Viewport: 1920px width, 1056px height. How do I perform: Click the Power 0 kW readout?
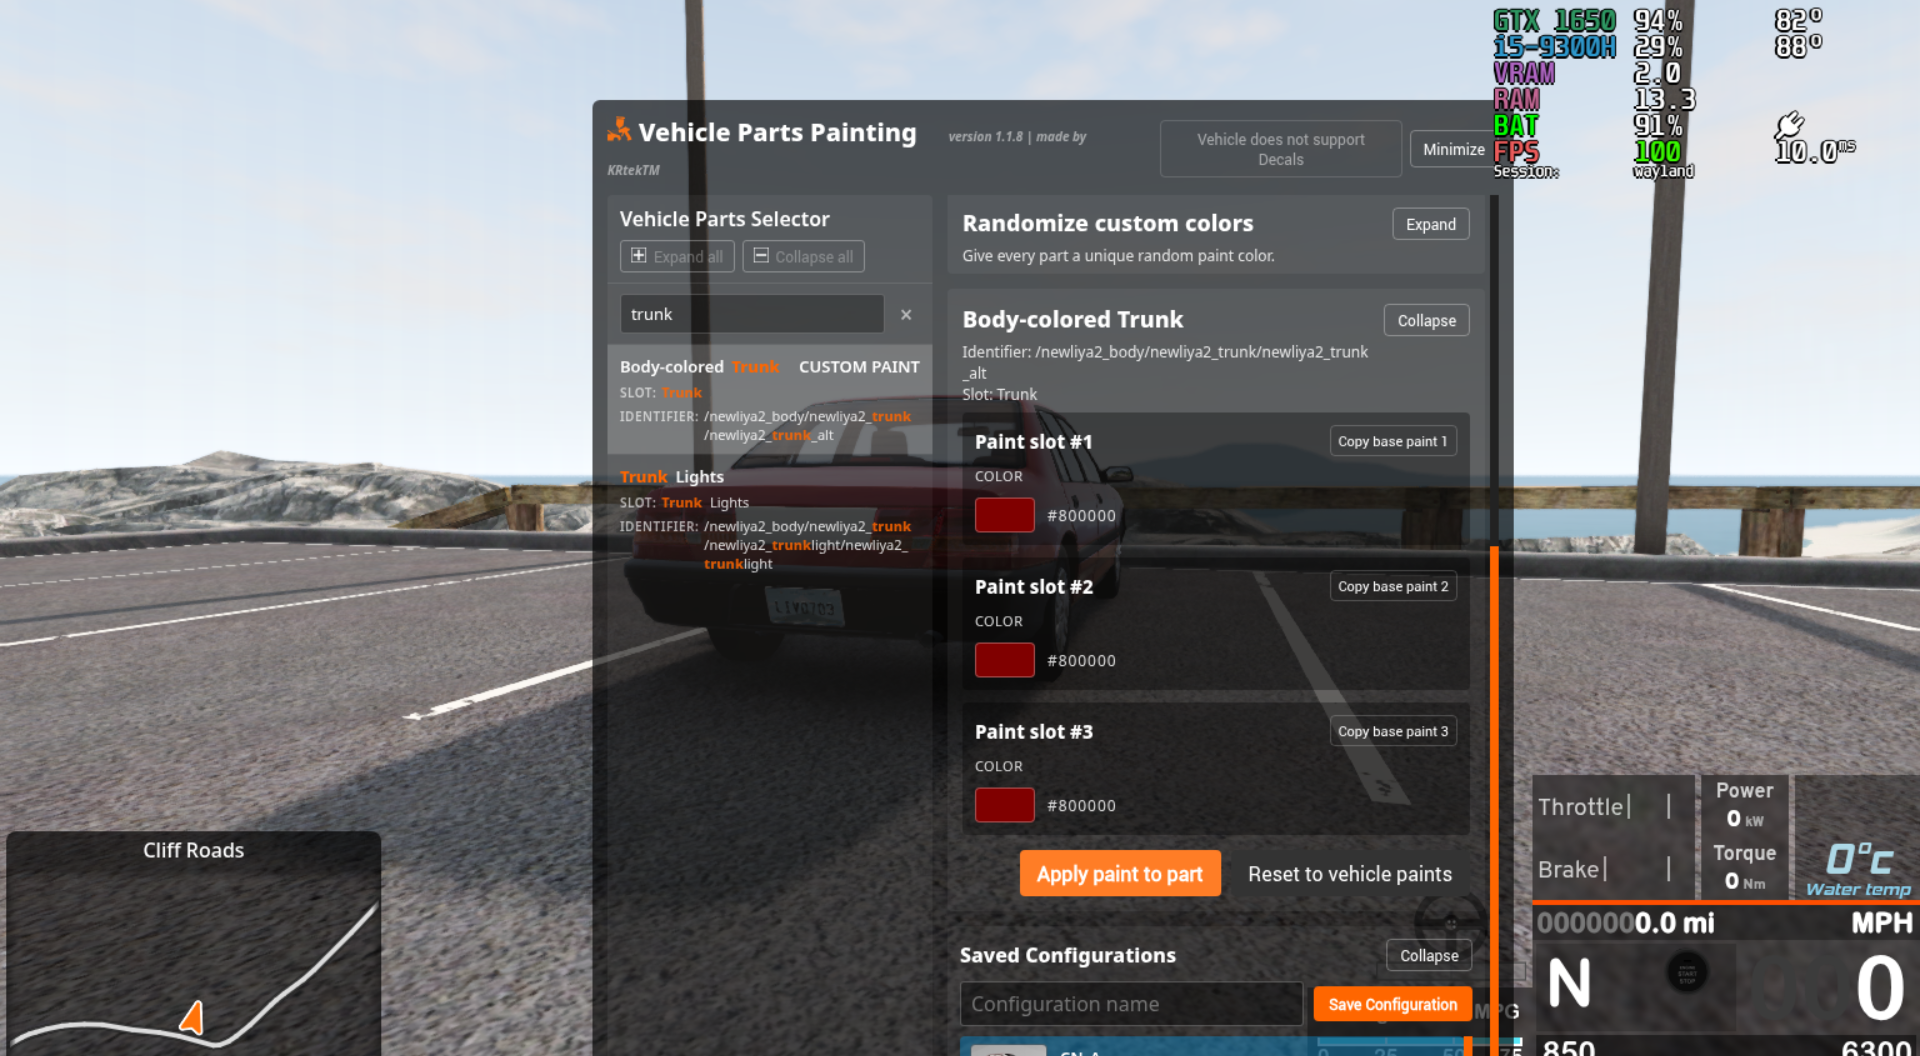click(1744, 804)
